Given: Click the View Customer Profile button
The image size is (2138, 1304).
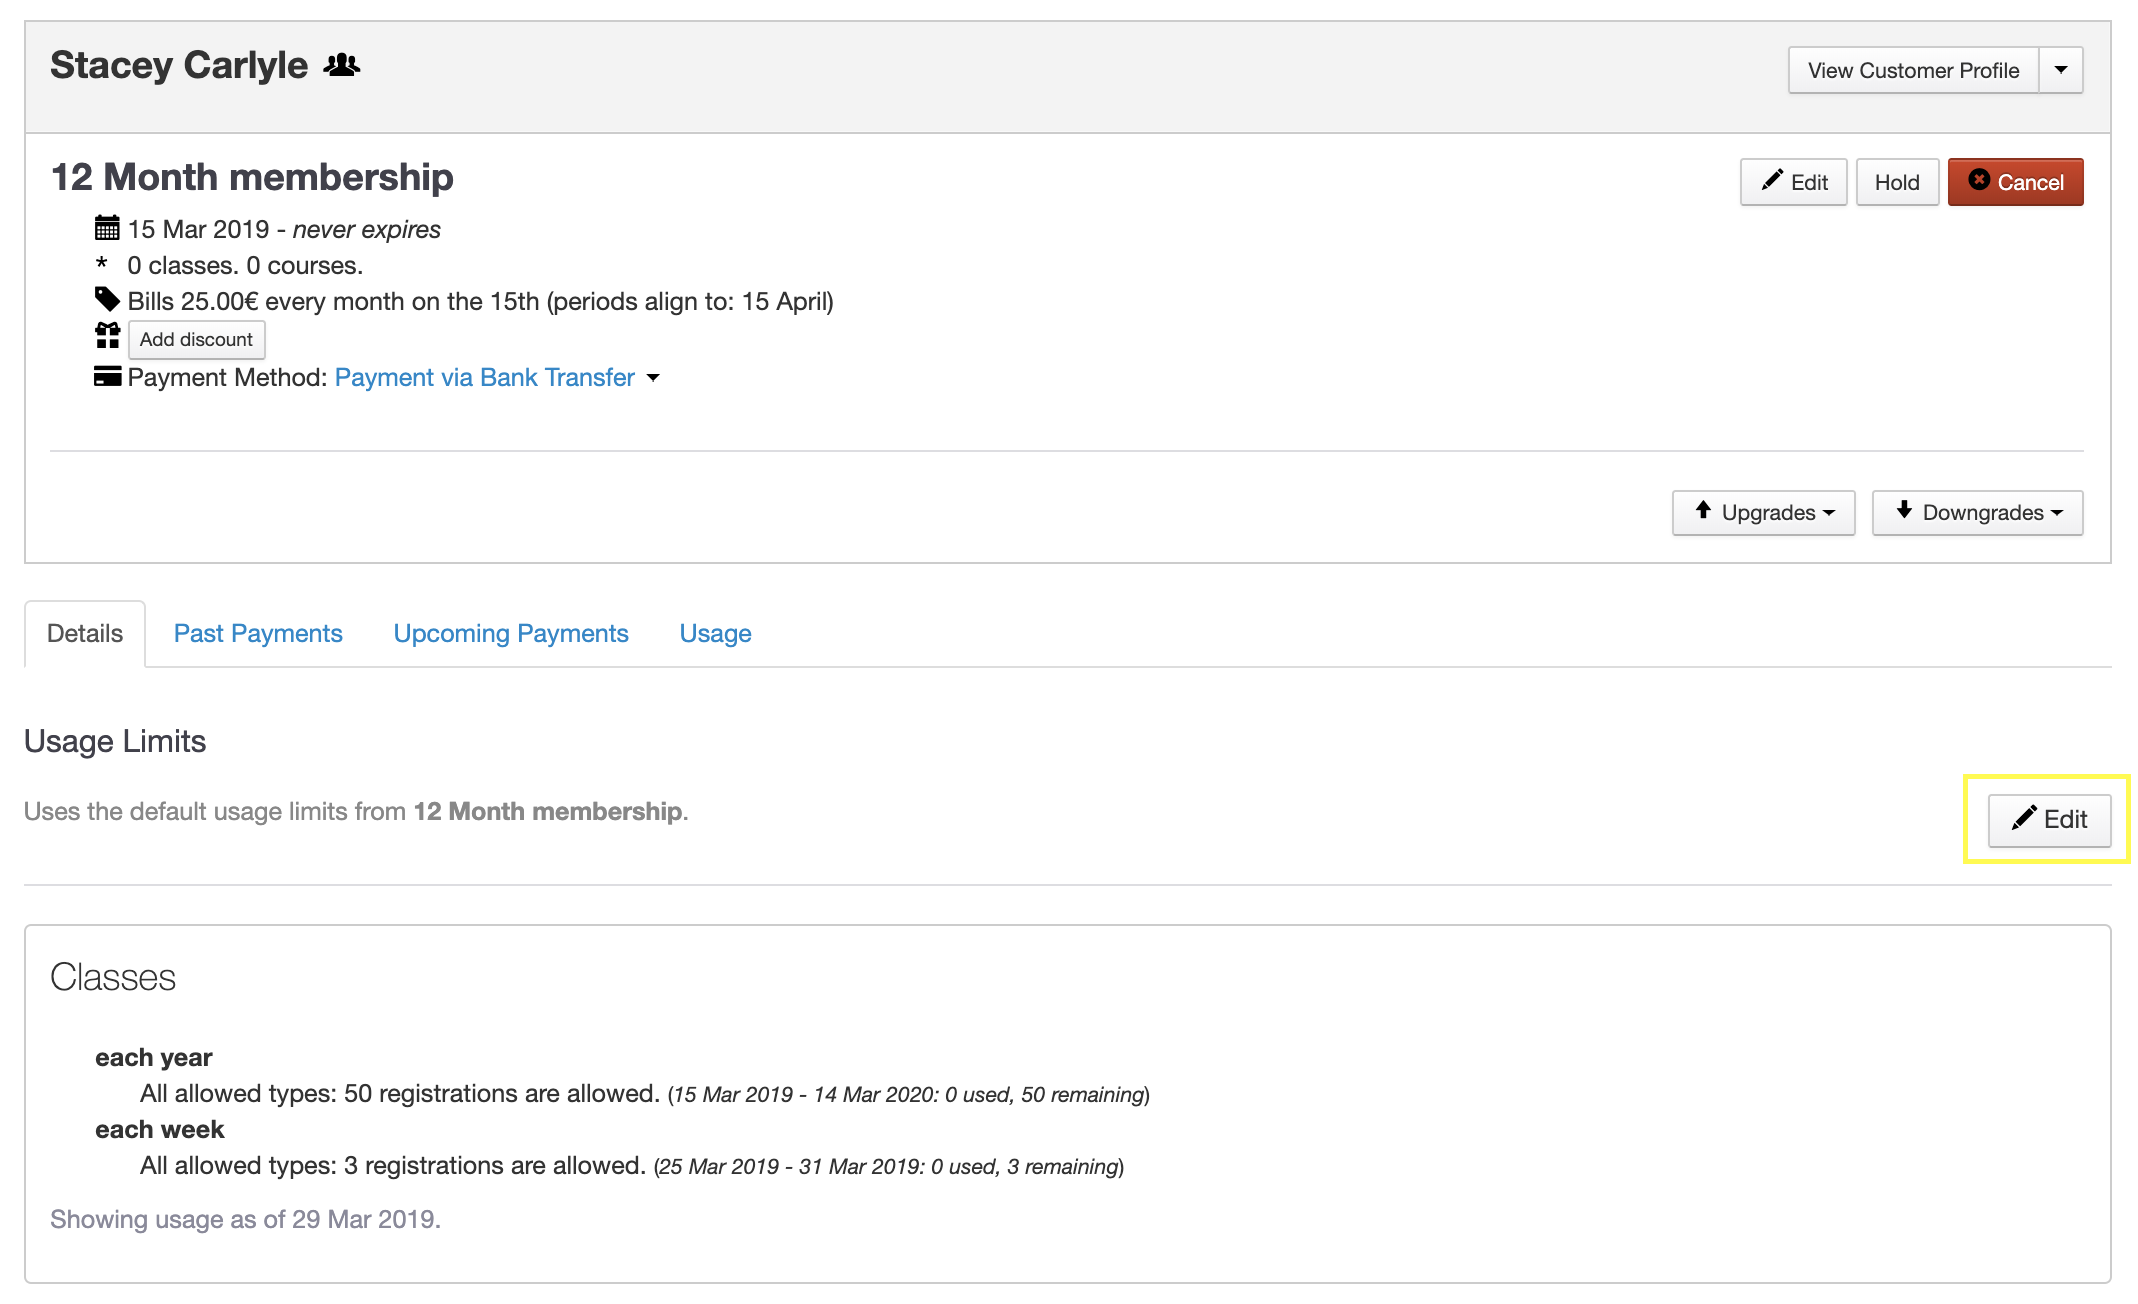Looking at the screenshot, I should pos(1912,70).
